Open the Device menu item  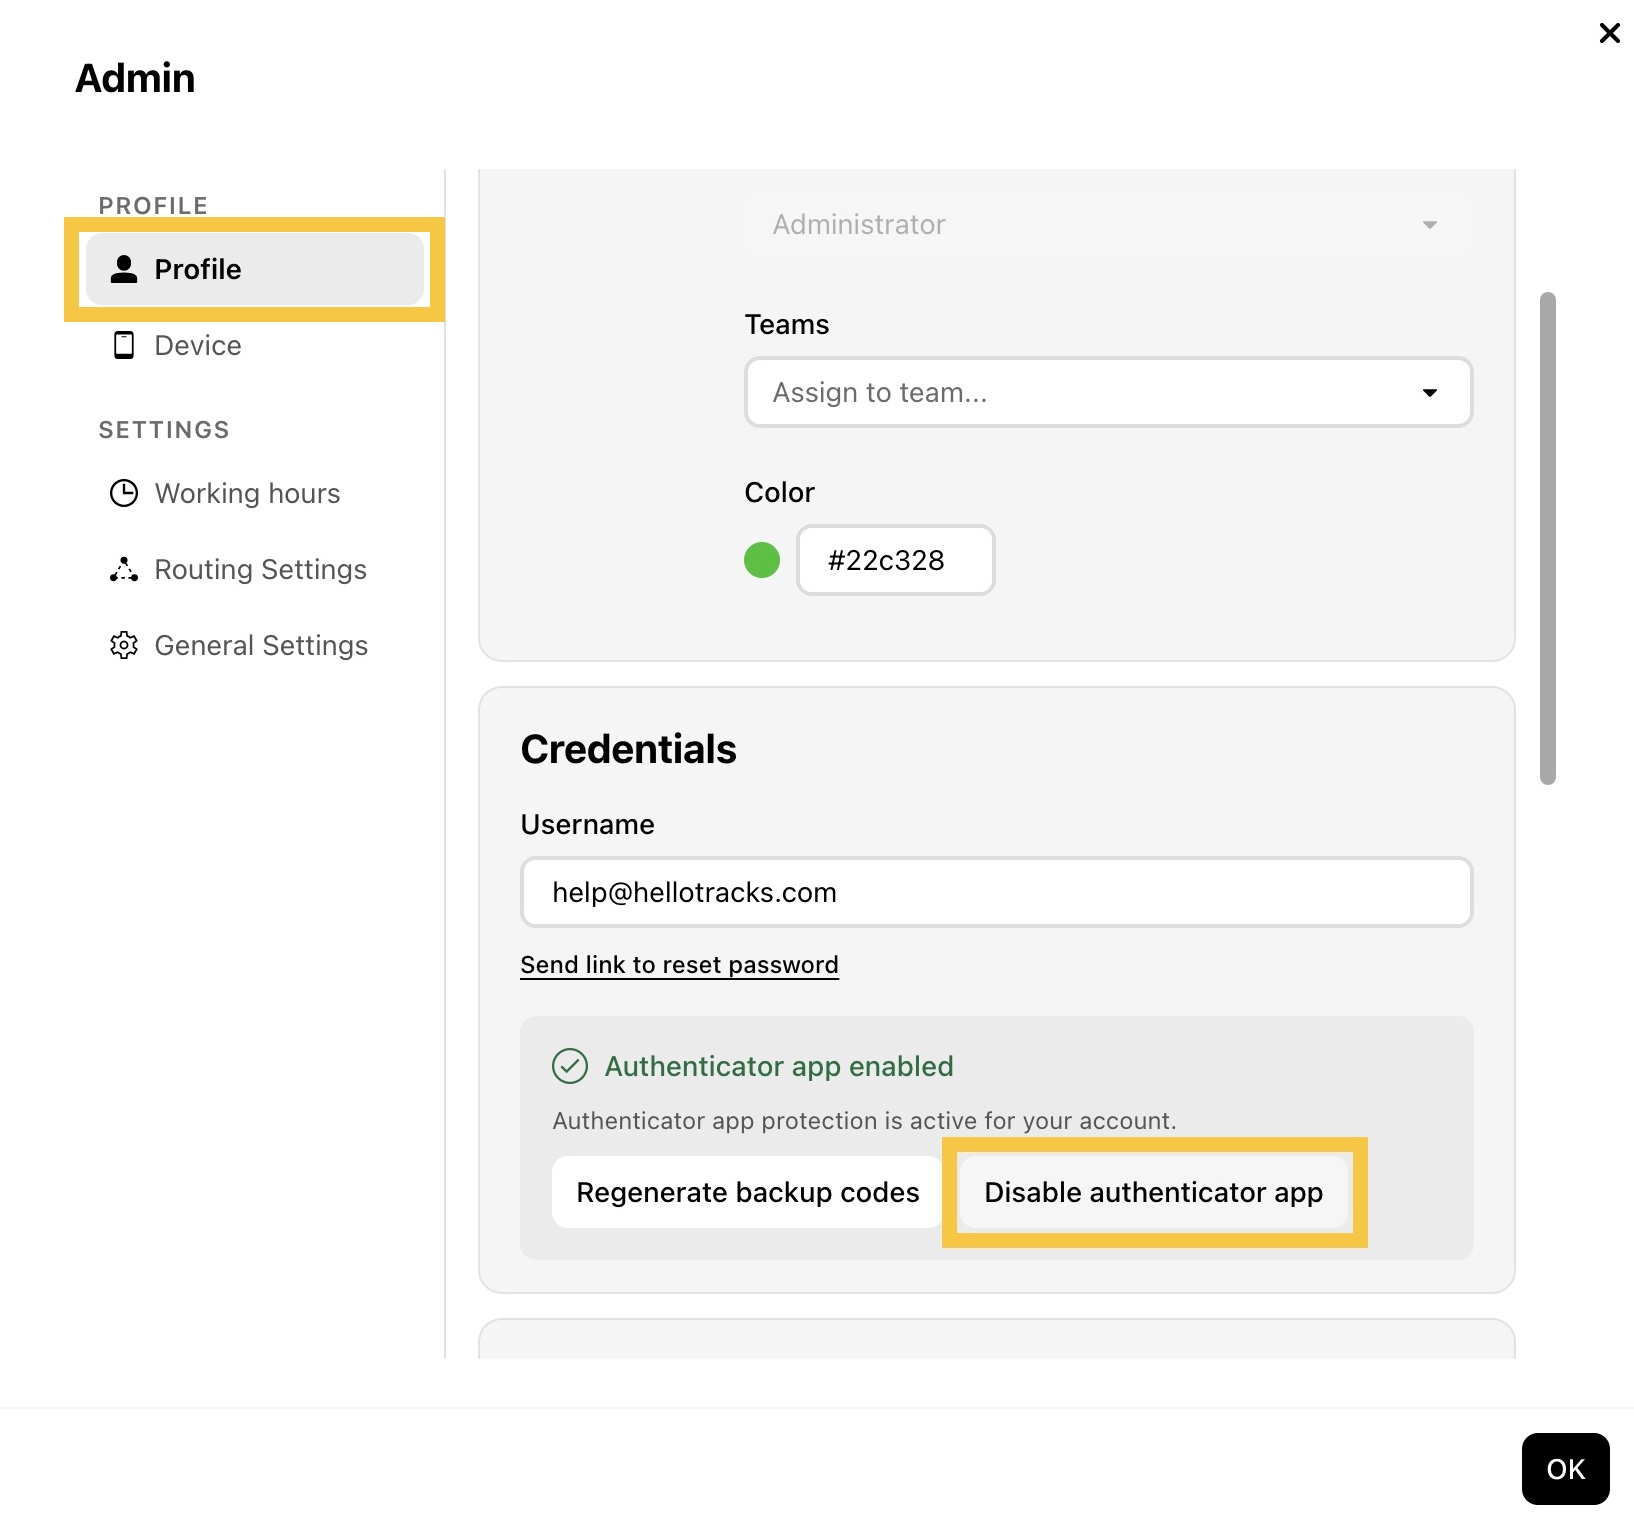click(x=255, y=345)
